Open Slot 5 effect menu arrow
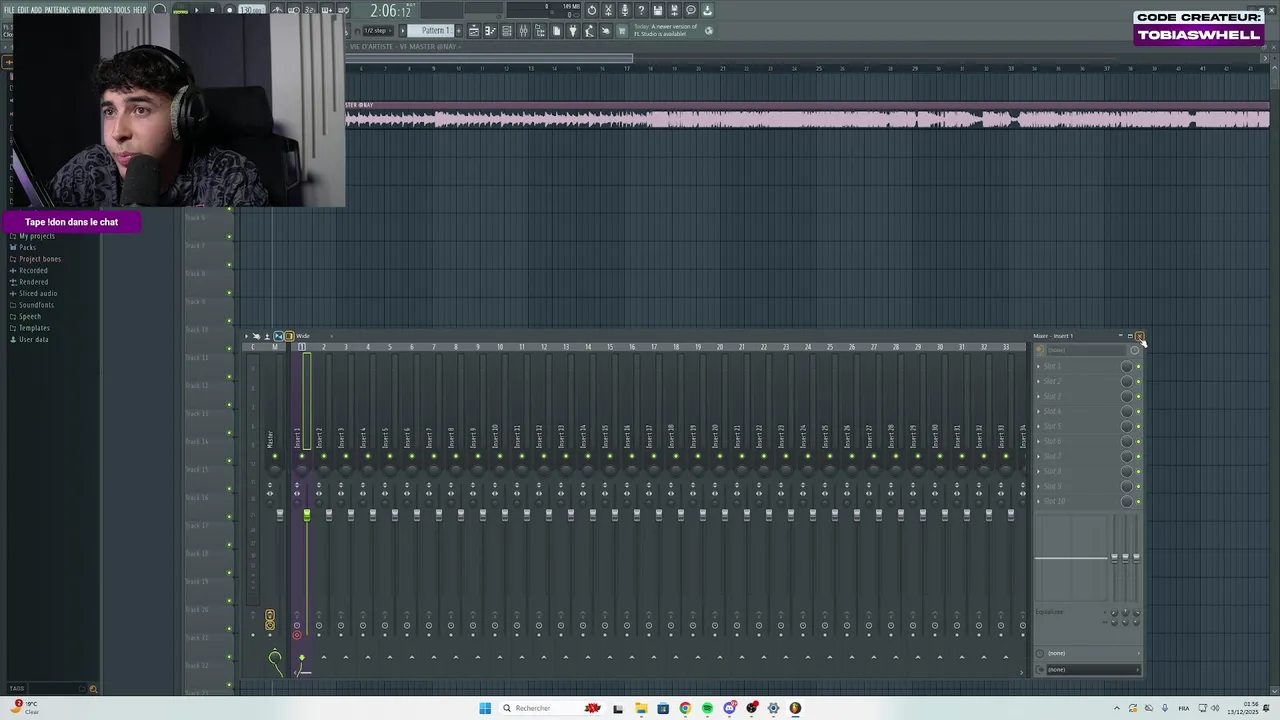Screen dimensions: 1280x720 (1038, 426)
